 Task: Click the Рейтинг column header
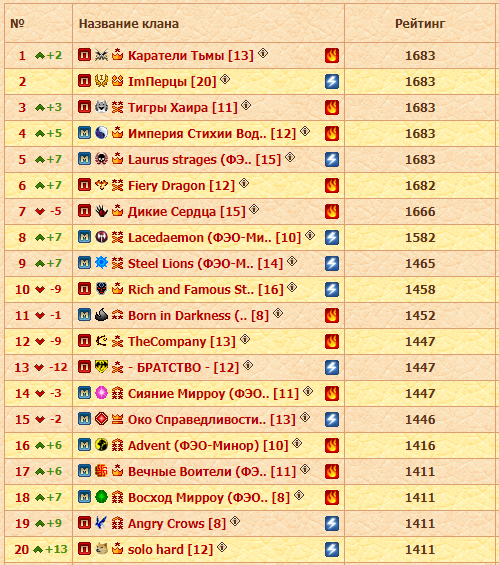click(420, 24)
